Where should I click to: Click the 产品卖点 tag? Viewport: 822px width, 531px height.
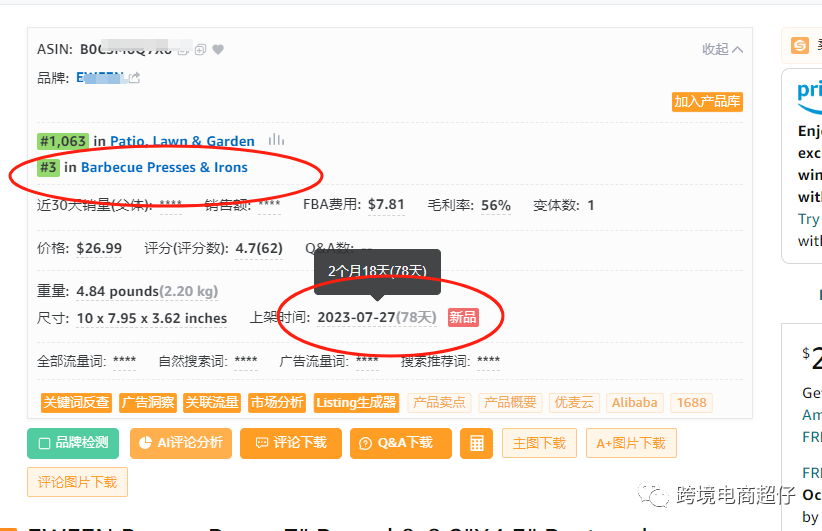click(x=439, y=403)
